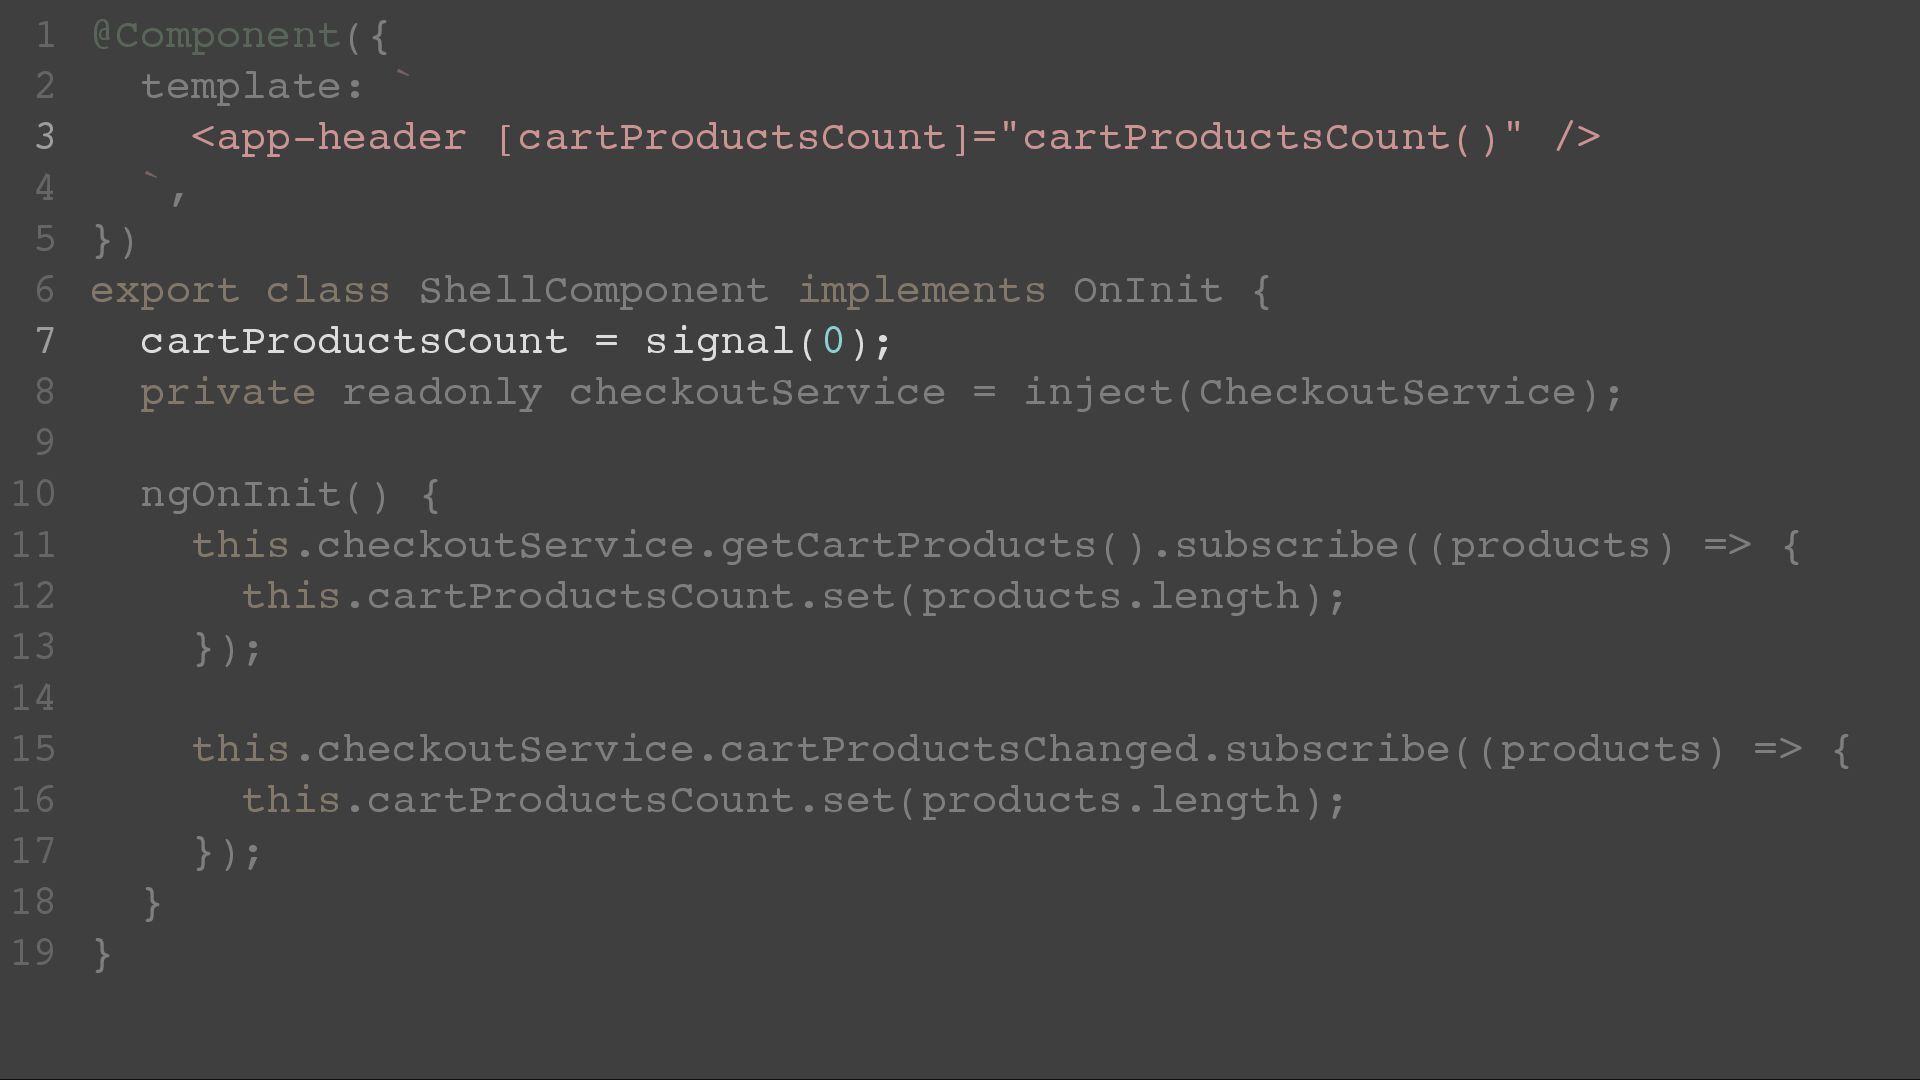
Task: Click the export keyword on line 6
Action: coord(165,292)
